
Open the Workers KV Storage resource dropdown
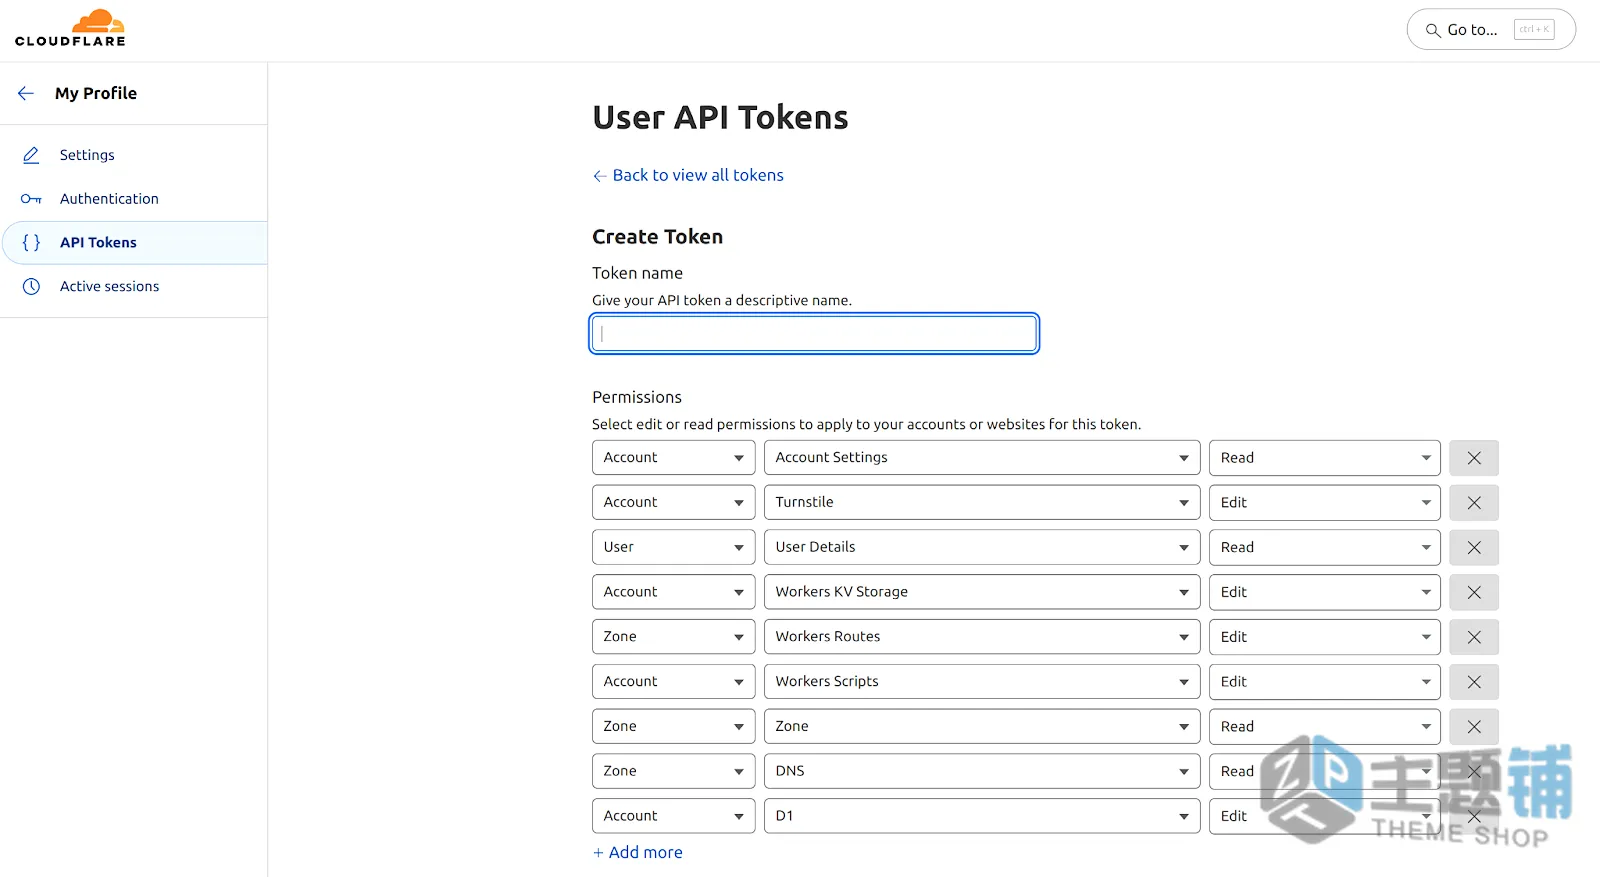coord(982,592)
